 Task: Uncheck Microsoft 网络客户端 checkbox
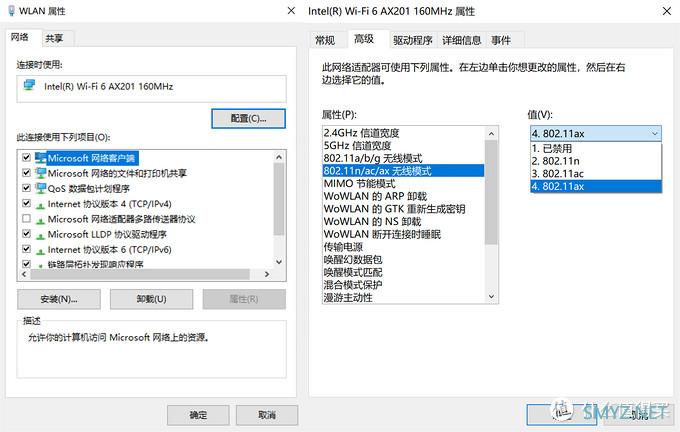tap(26, 157)
